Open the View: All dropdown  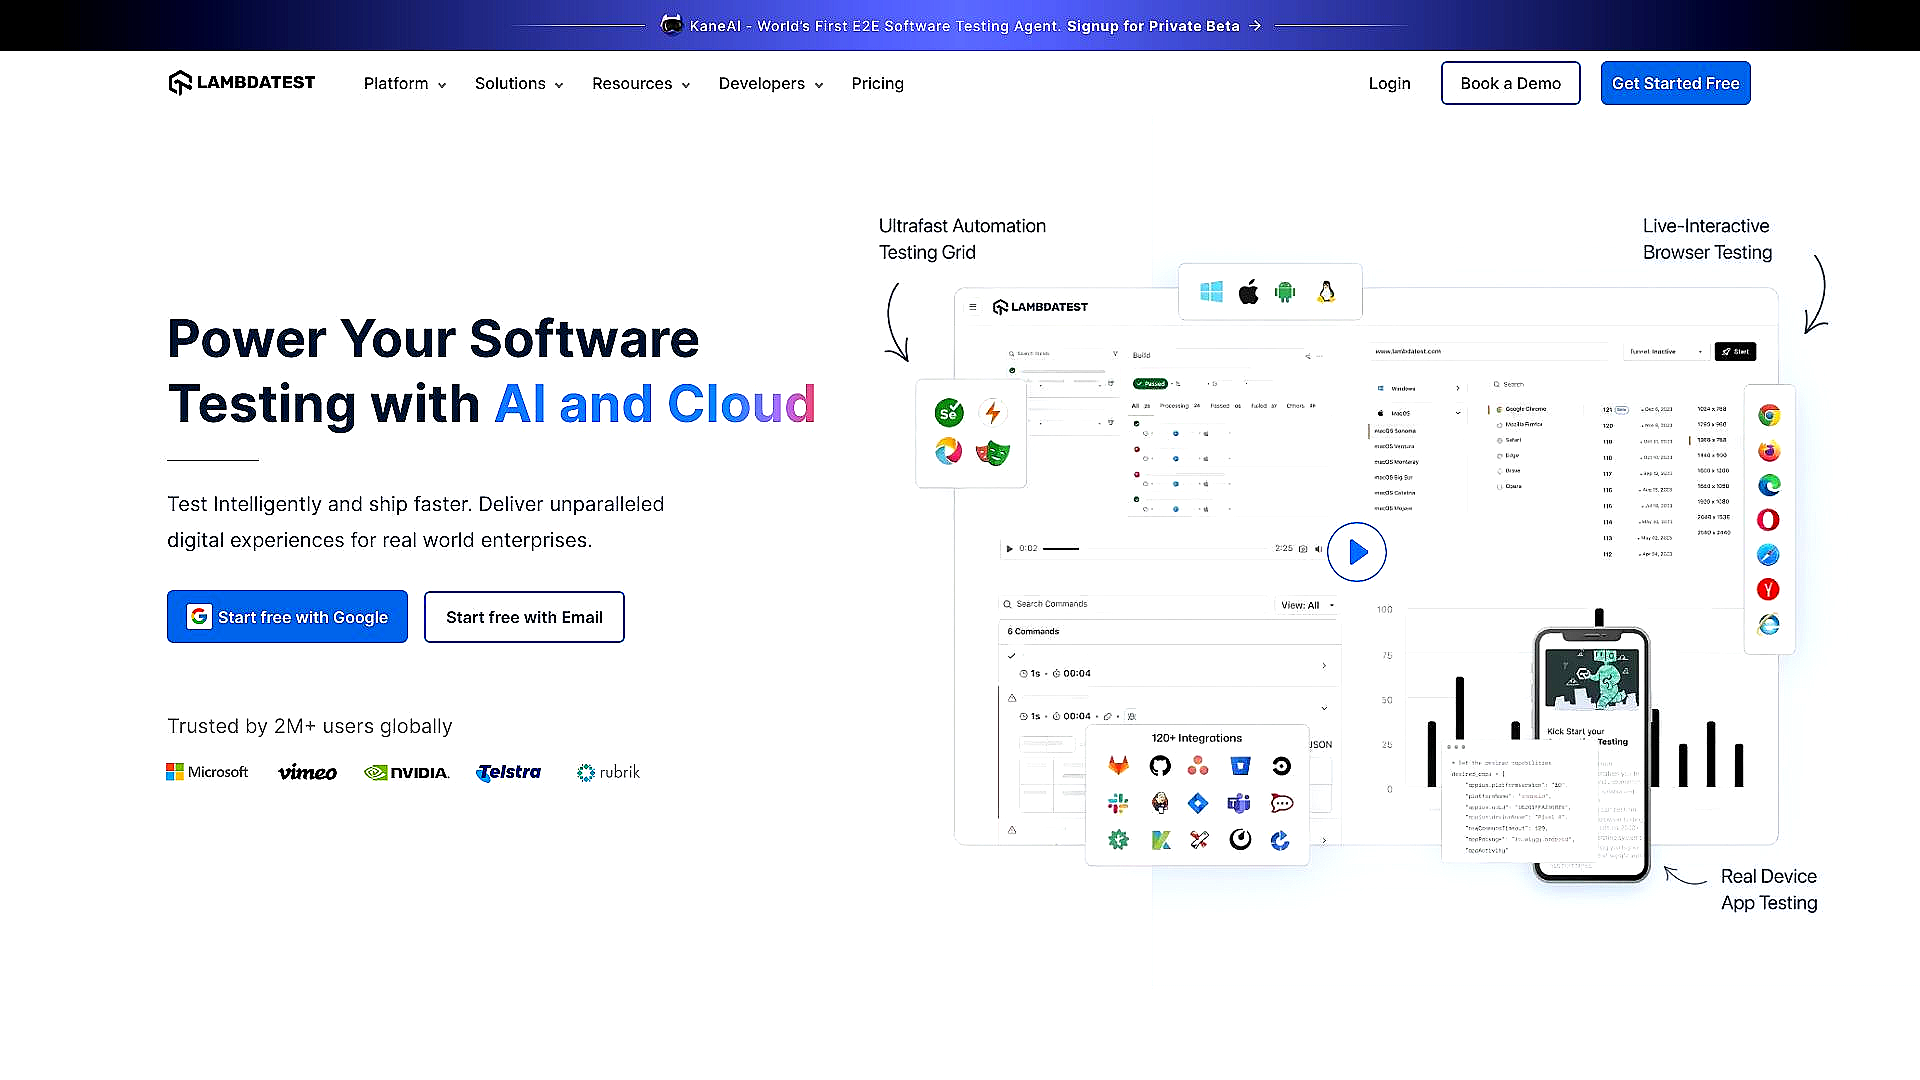pyautogui.click(x=1307, y=605)
